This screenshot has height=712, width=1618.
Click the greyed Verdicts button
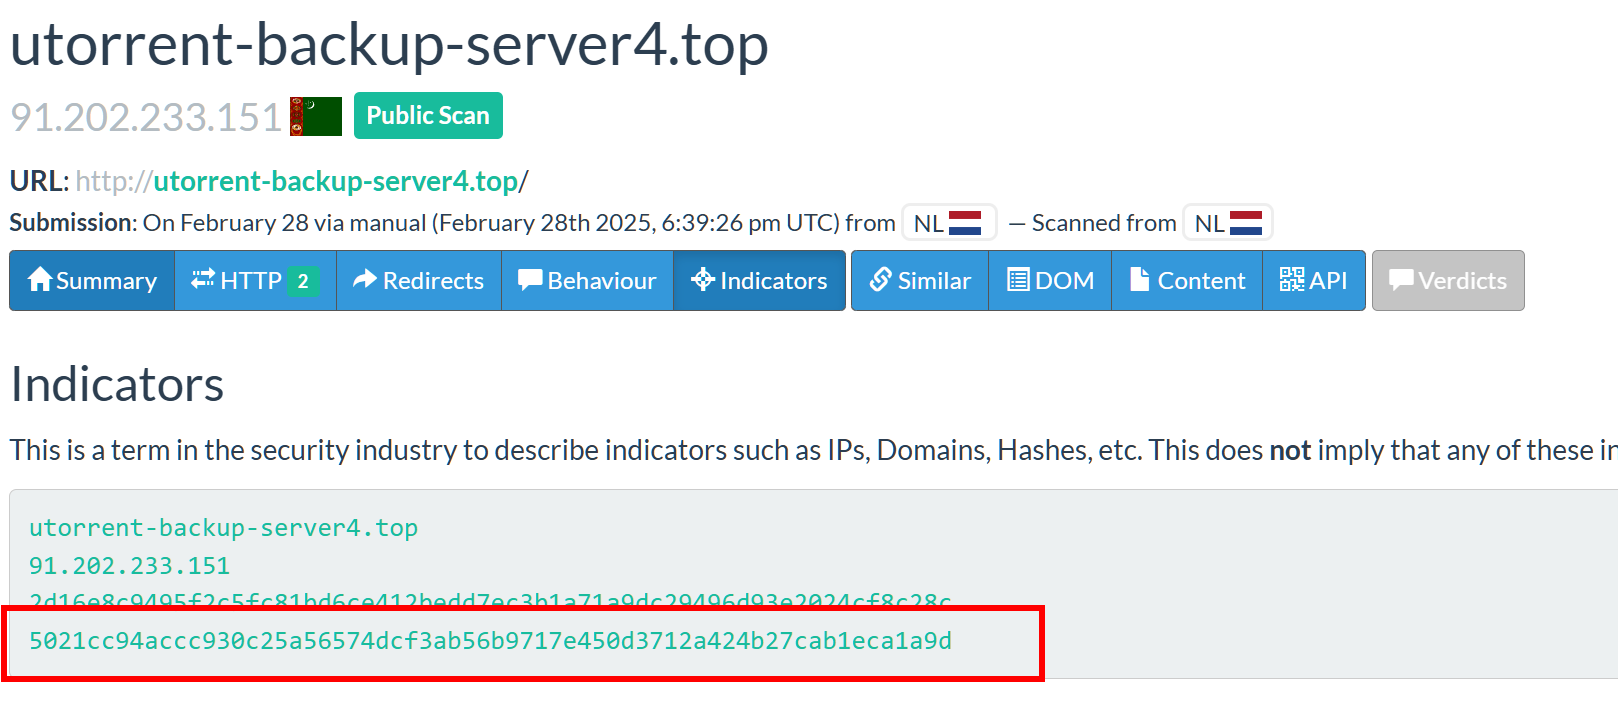click(x=1448, y=281)
